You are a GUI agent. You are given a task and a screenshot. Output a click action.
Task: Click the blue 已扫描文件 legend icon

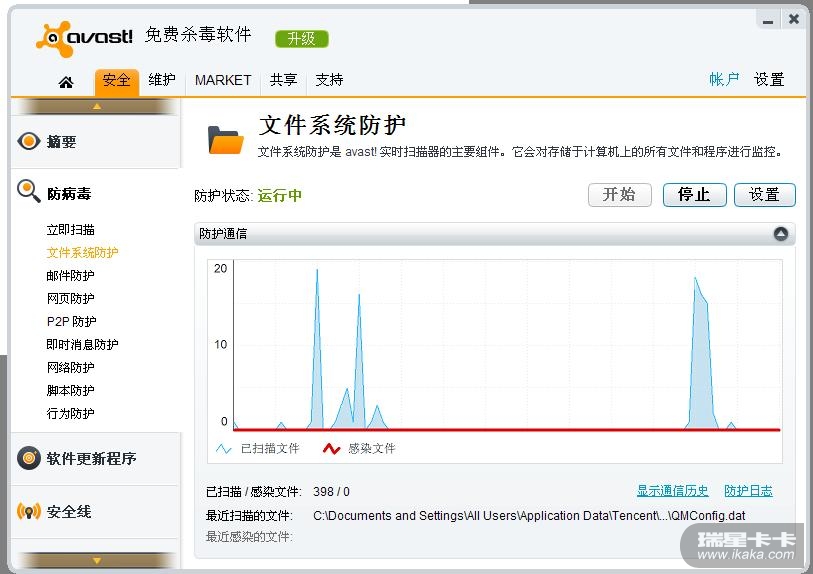coord(223,449)
